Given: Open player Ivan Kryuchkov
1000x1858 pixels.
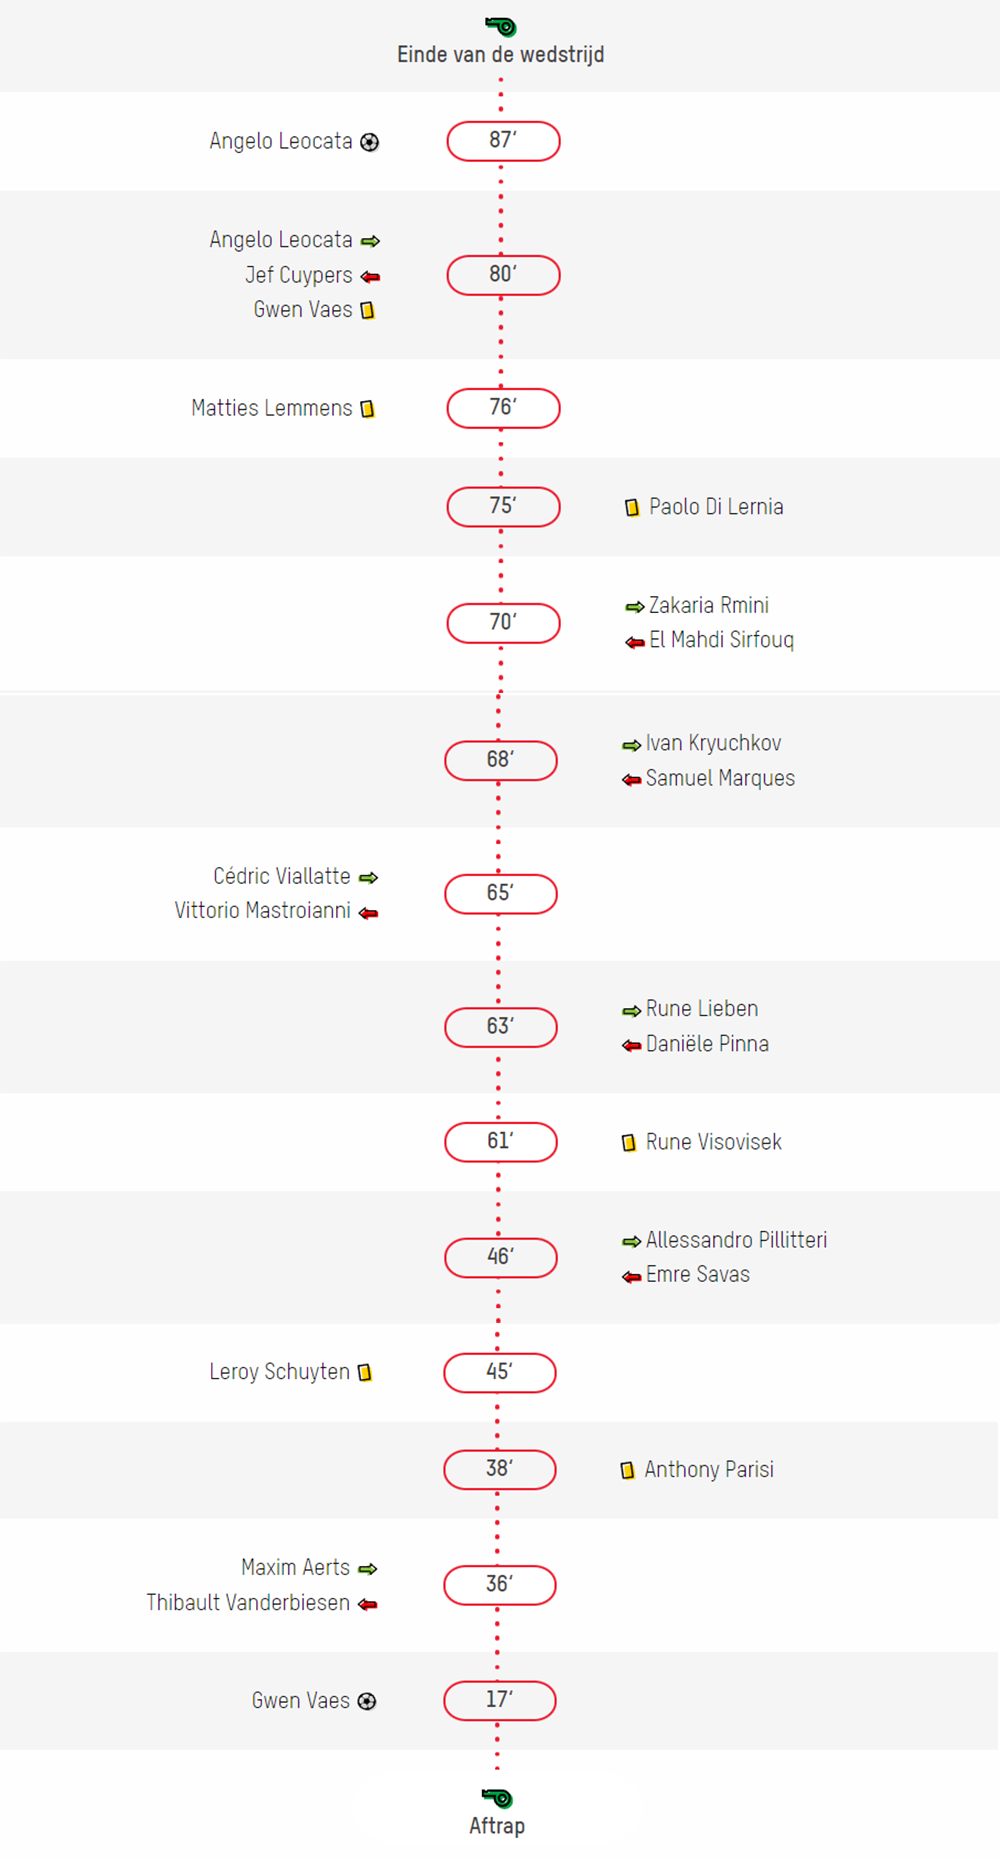Looking at the screenshot, I should coord(713,743).
